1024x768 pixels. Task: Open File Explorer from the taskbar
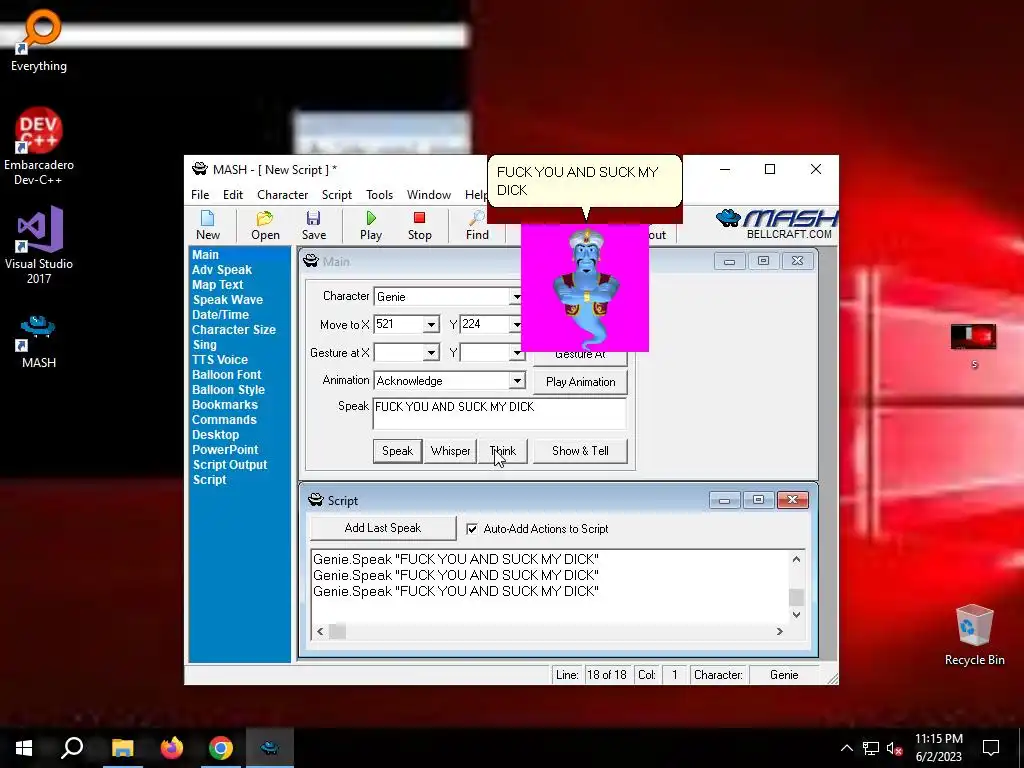122,748
